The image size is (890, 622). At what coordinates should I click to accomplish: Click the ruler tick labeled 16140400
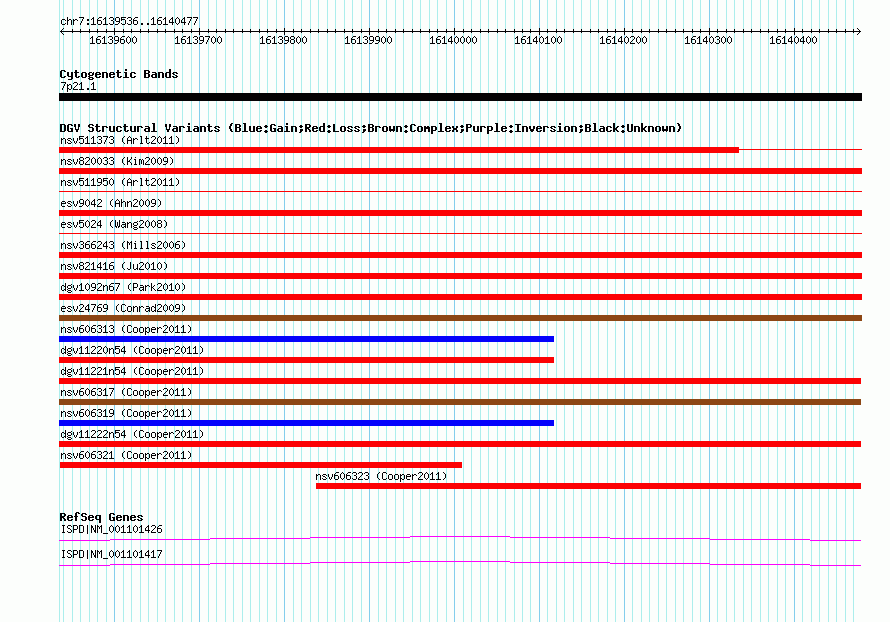coord(793,40)
